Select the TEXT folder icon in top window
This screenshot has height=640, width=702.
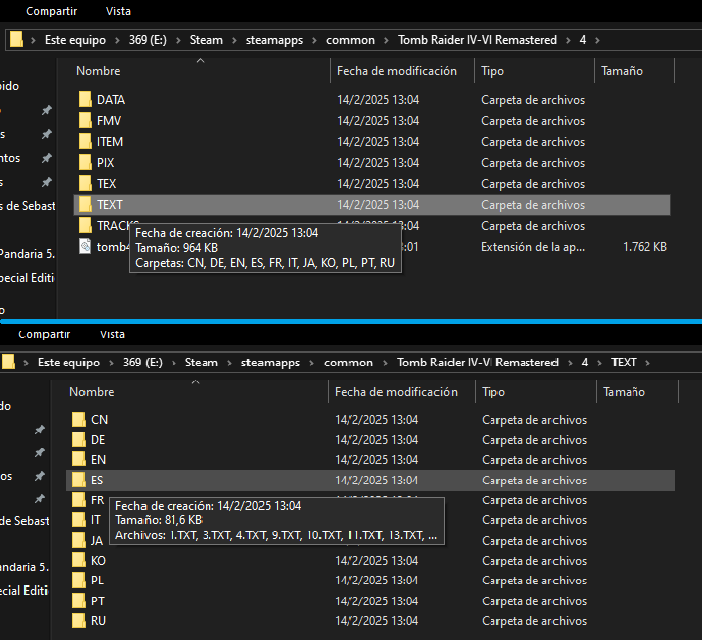(85, 205)
